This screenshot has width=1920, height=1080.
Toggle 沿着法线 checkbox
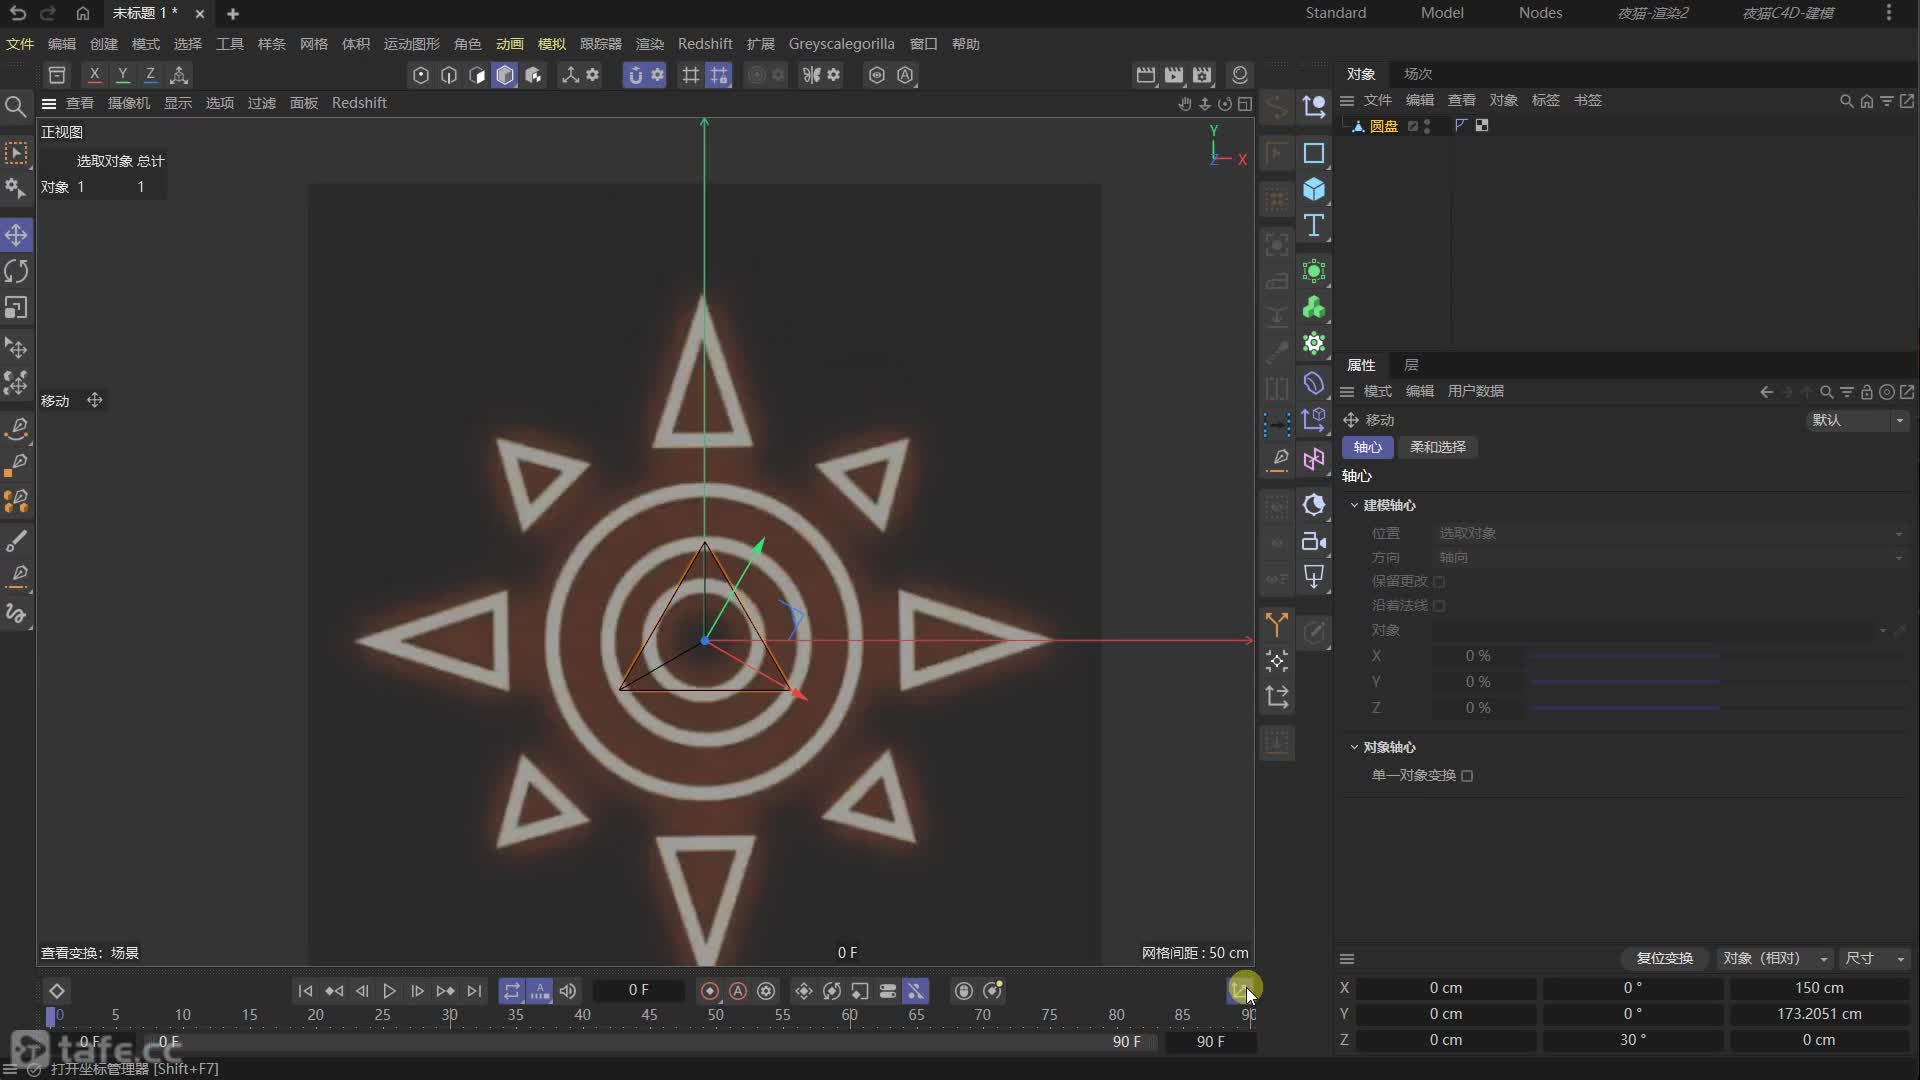(x=1439, y=606)
